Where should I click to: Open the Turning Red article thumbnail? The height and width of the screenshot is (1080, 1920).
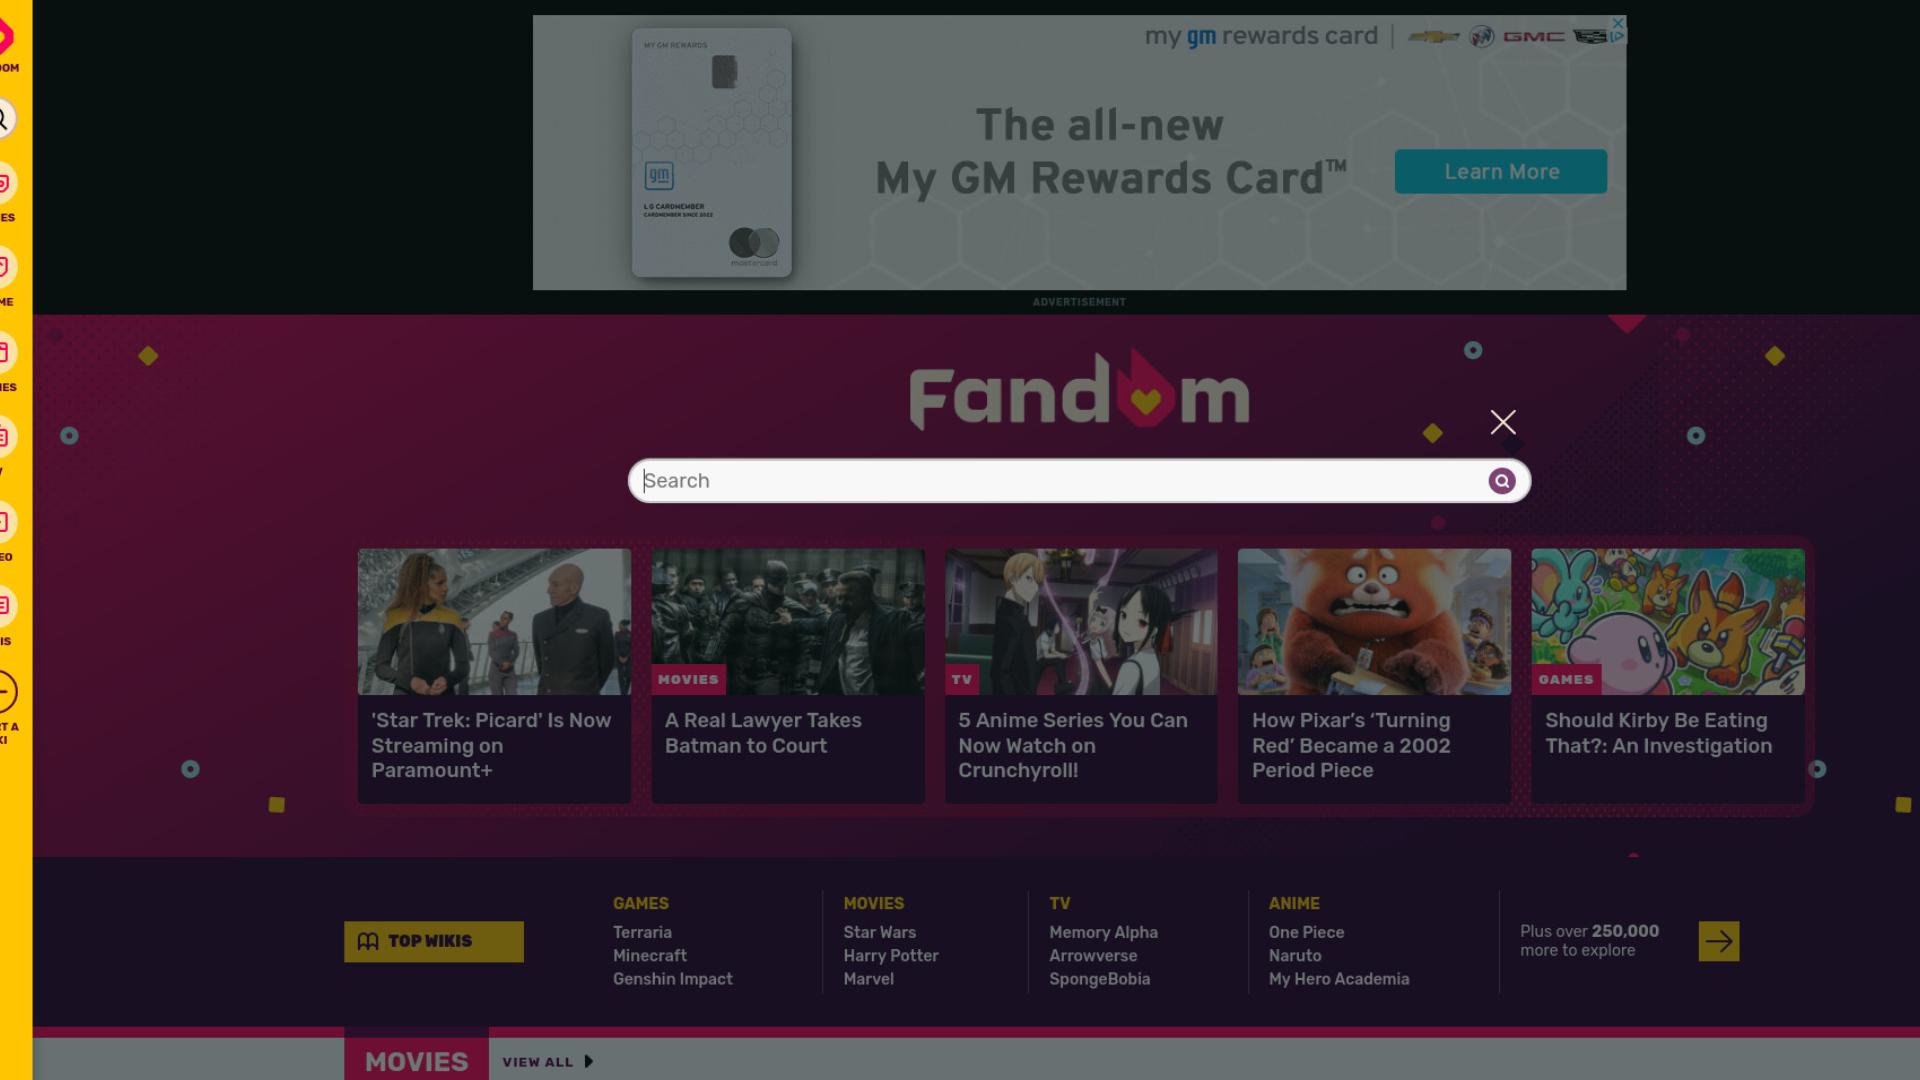pos(1374,621)
